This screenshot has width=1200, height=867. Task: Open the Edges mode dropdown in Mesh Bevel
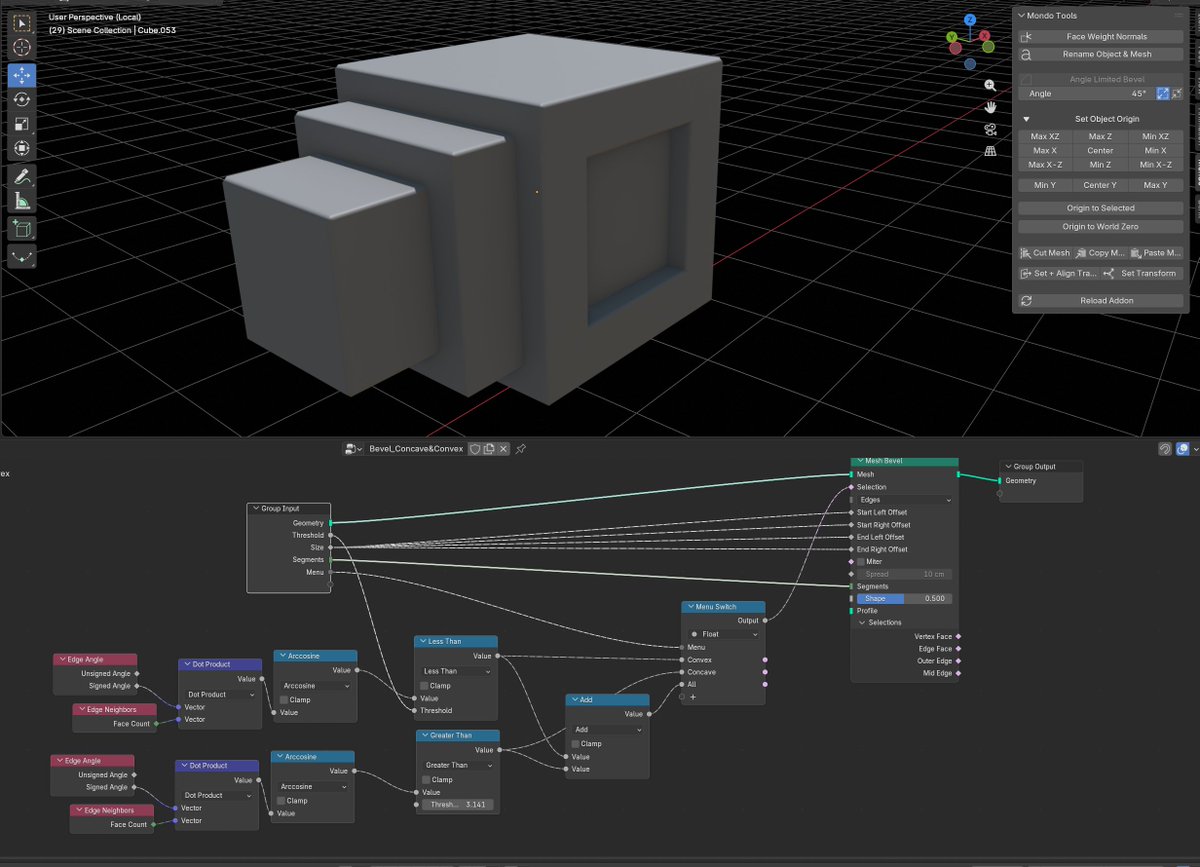pyautogui.click(x=905, y=499)
